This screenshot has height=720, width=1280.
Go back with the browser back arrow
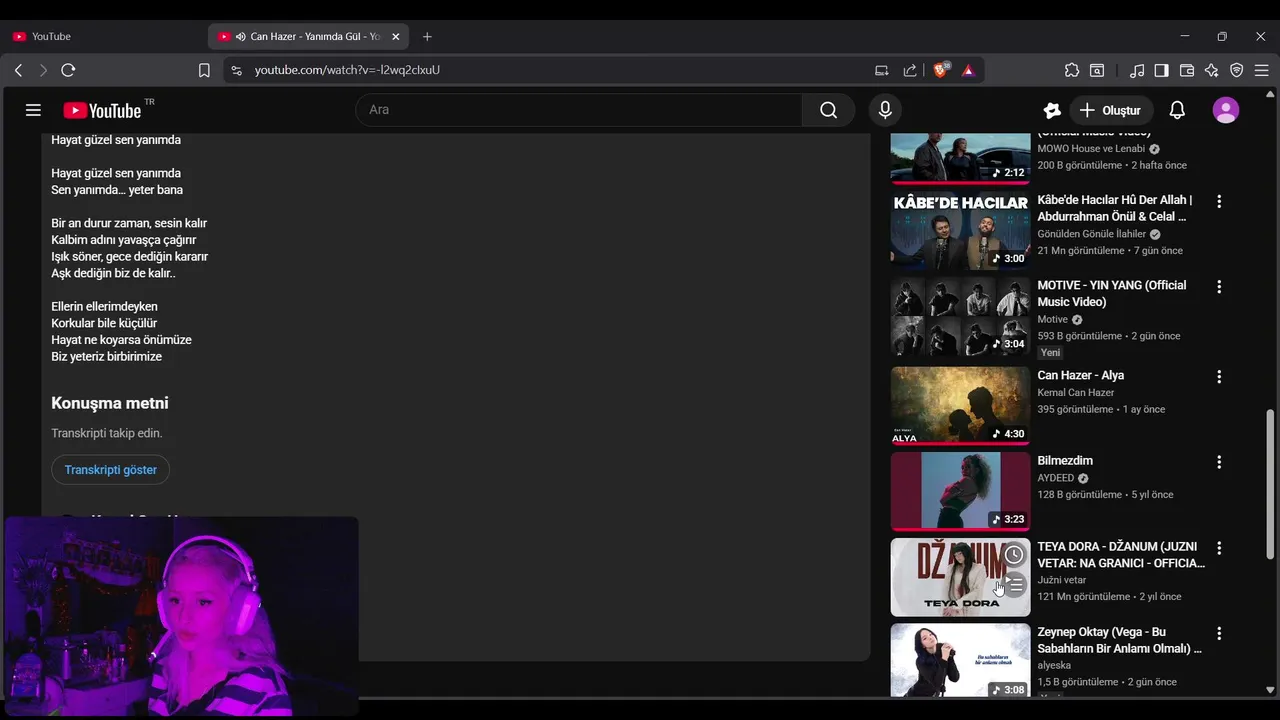tap(18, 70)
